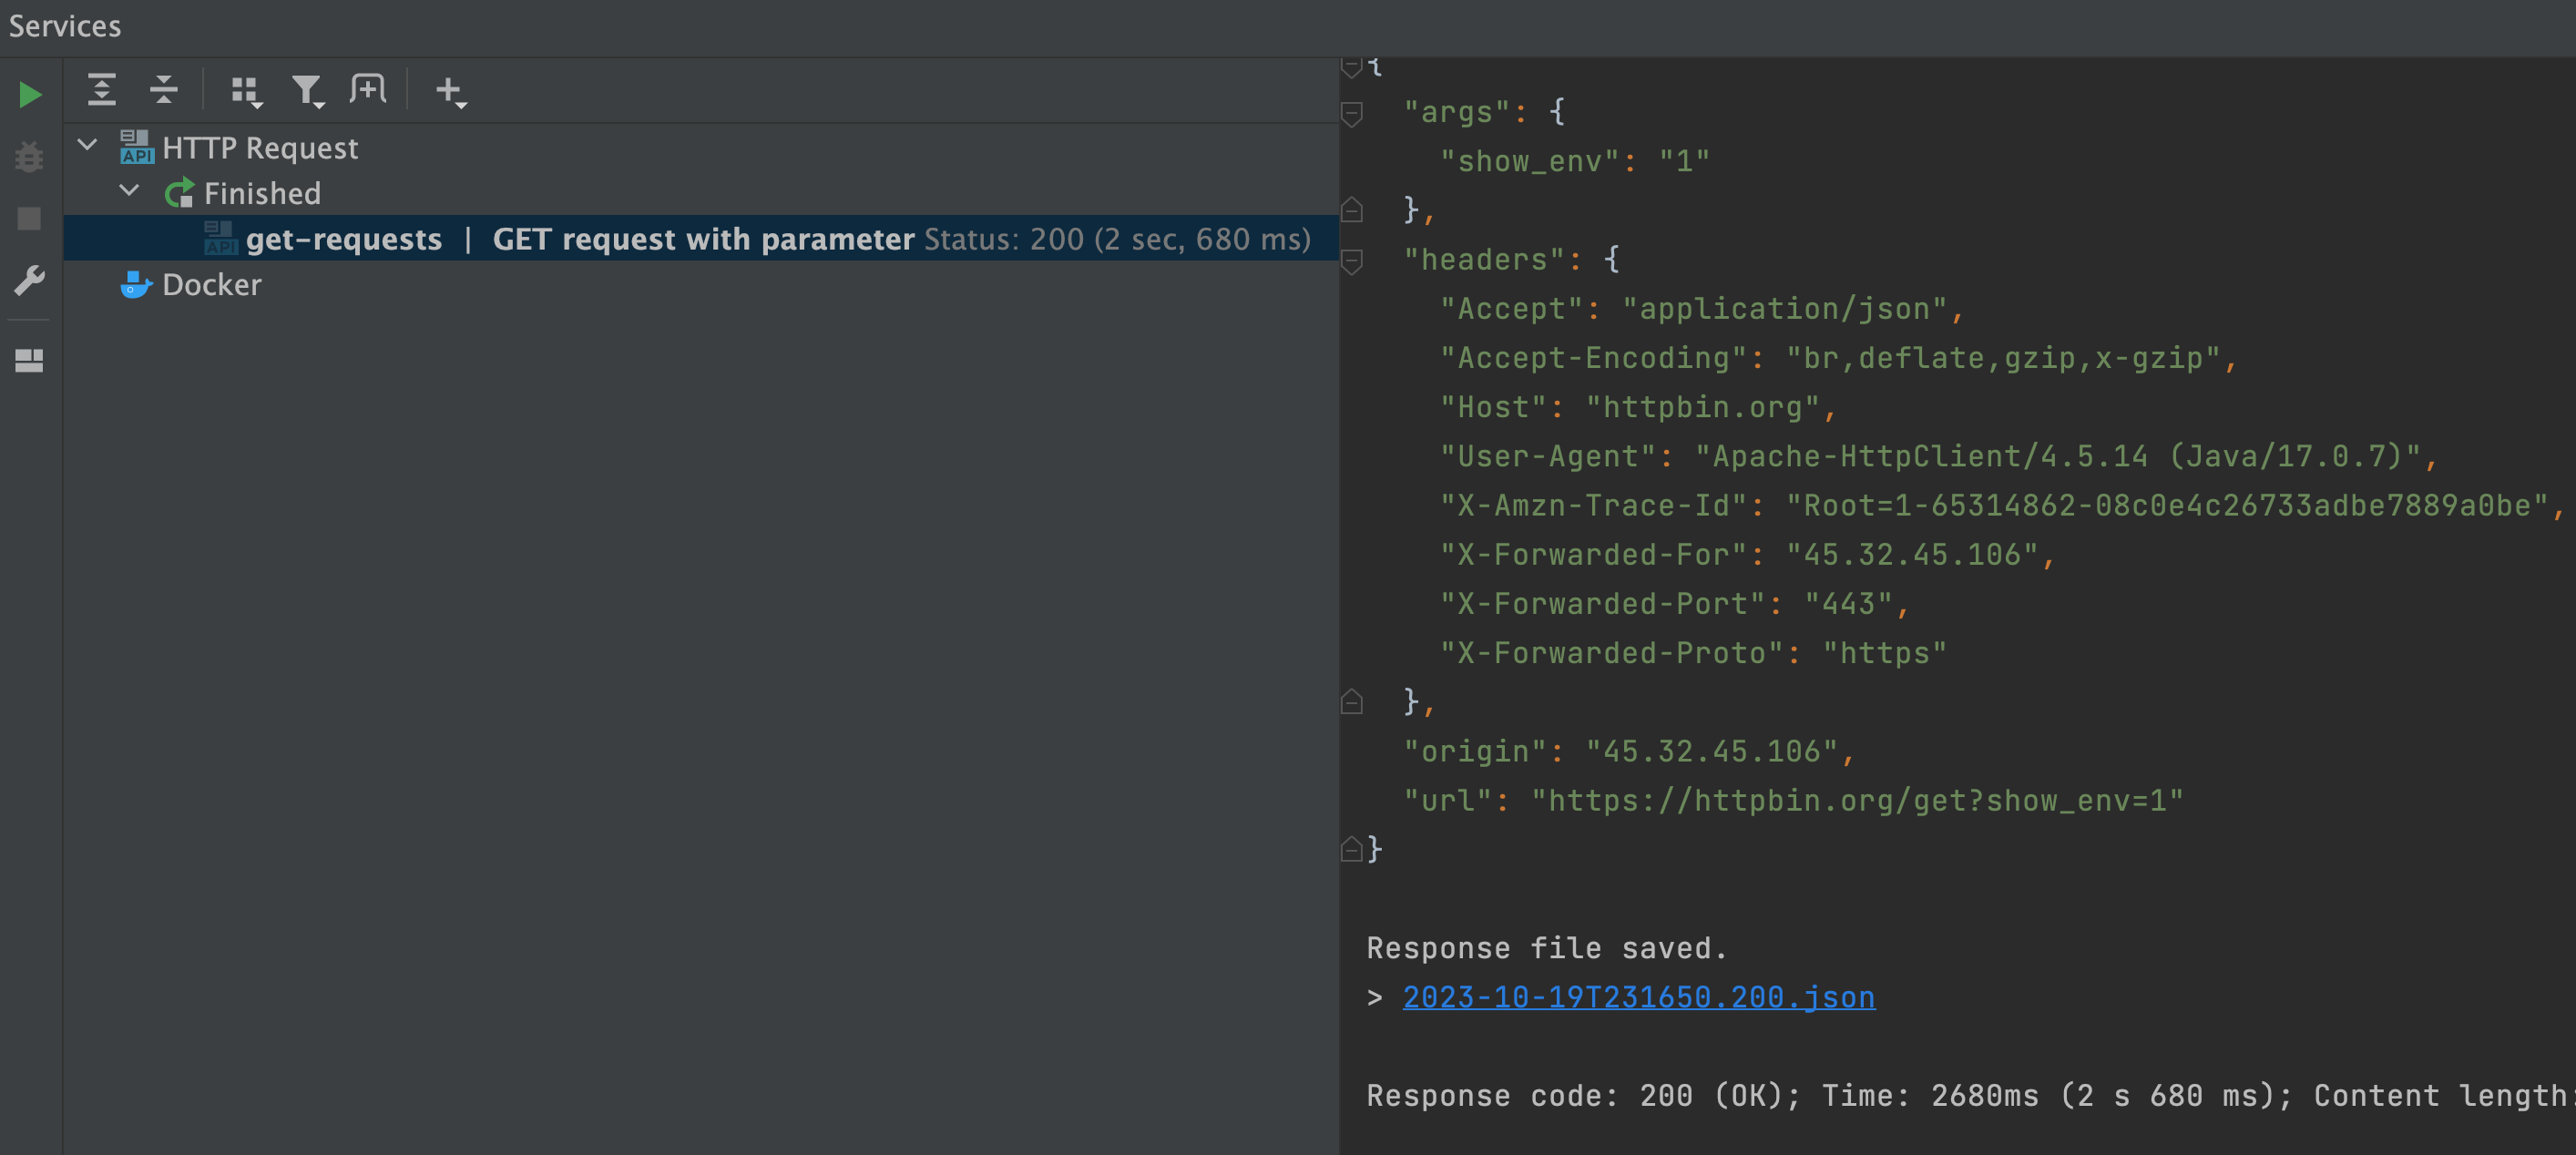Click Collapse All in services toolbar
This screenshot has height=1155, width=2576.
click(163, 90)
